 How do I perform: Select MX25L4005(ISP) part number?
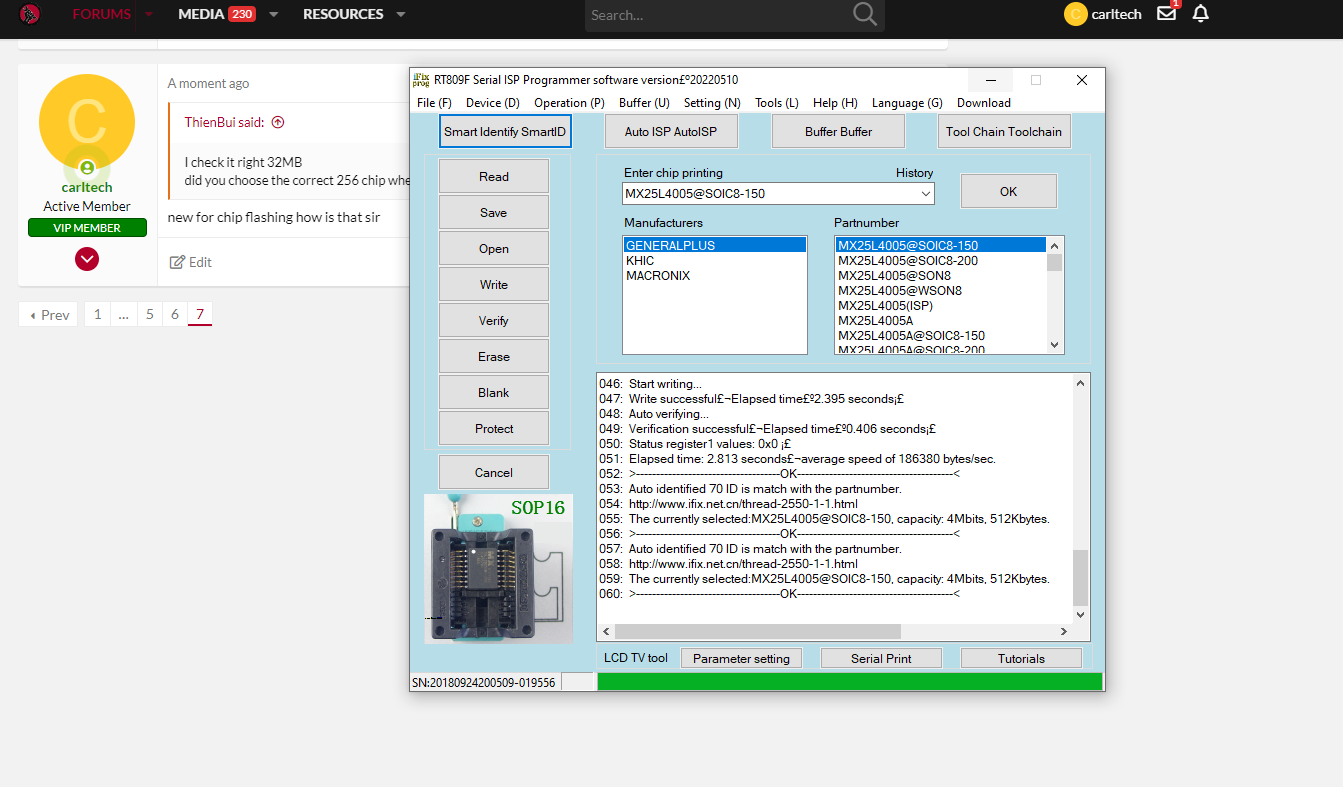pyautogui.click(x=940, y=305)
